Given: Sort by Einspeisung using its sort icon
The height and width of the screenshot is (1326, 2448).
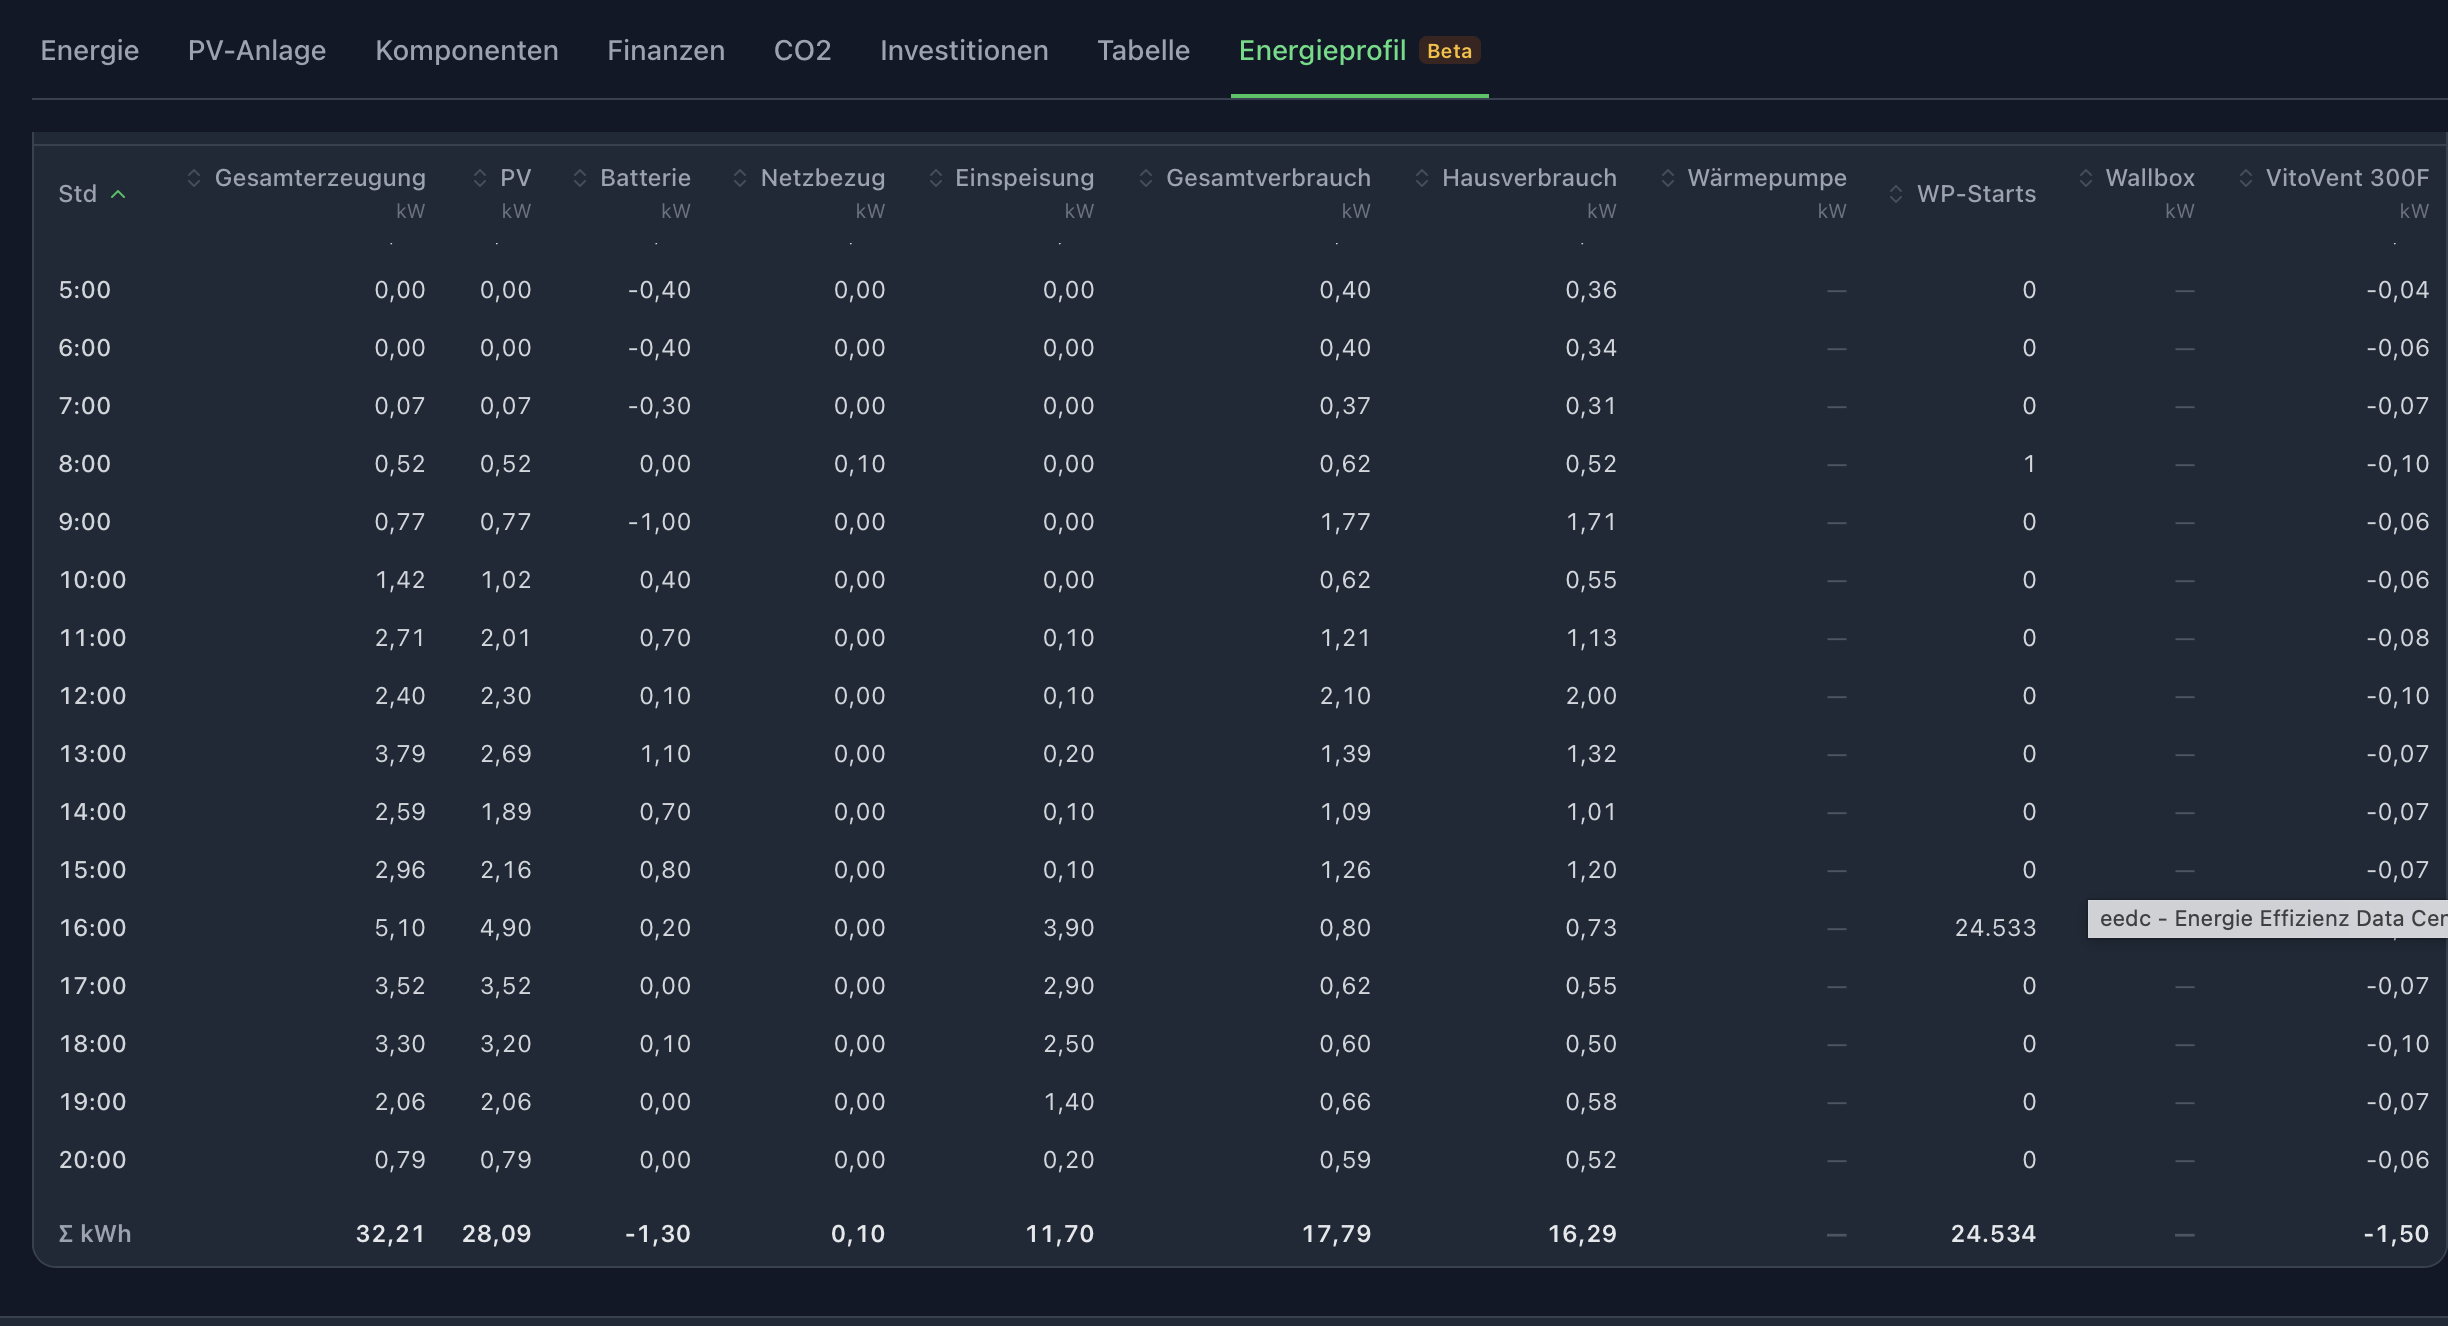Looking at the screenshot, I should [936, 178].
